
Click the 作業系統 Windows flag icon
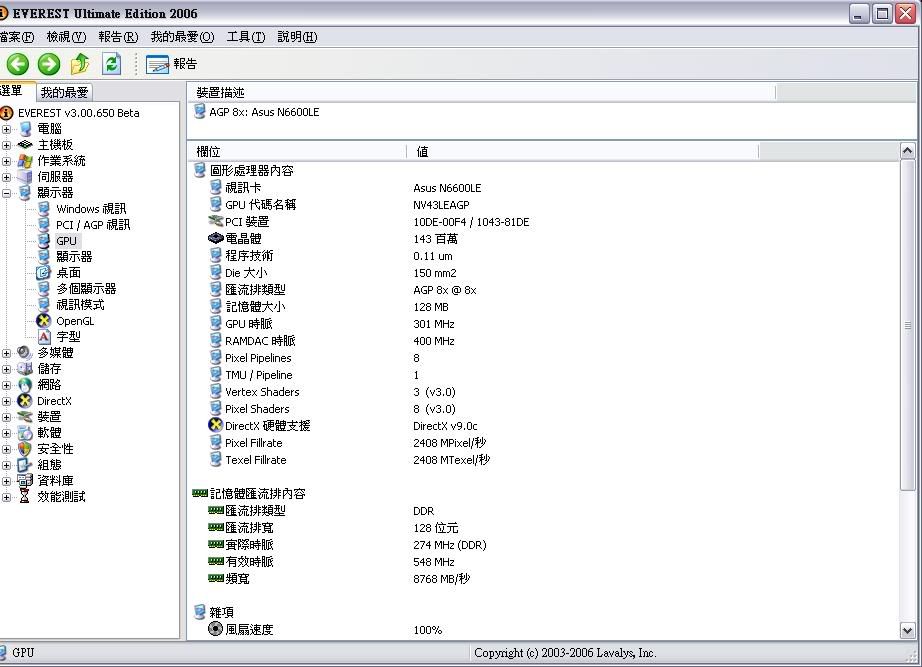25,161
